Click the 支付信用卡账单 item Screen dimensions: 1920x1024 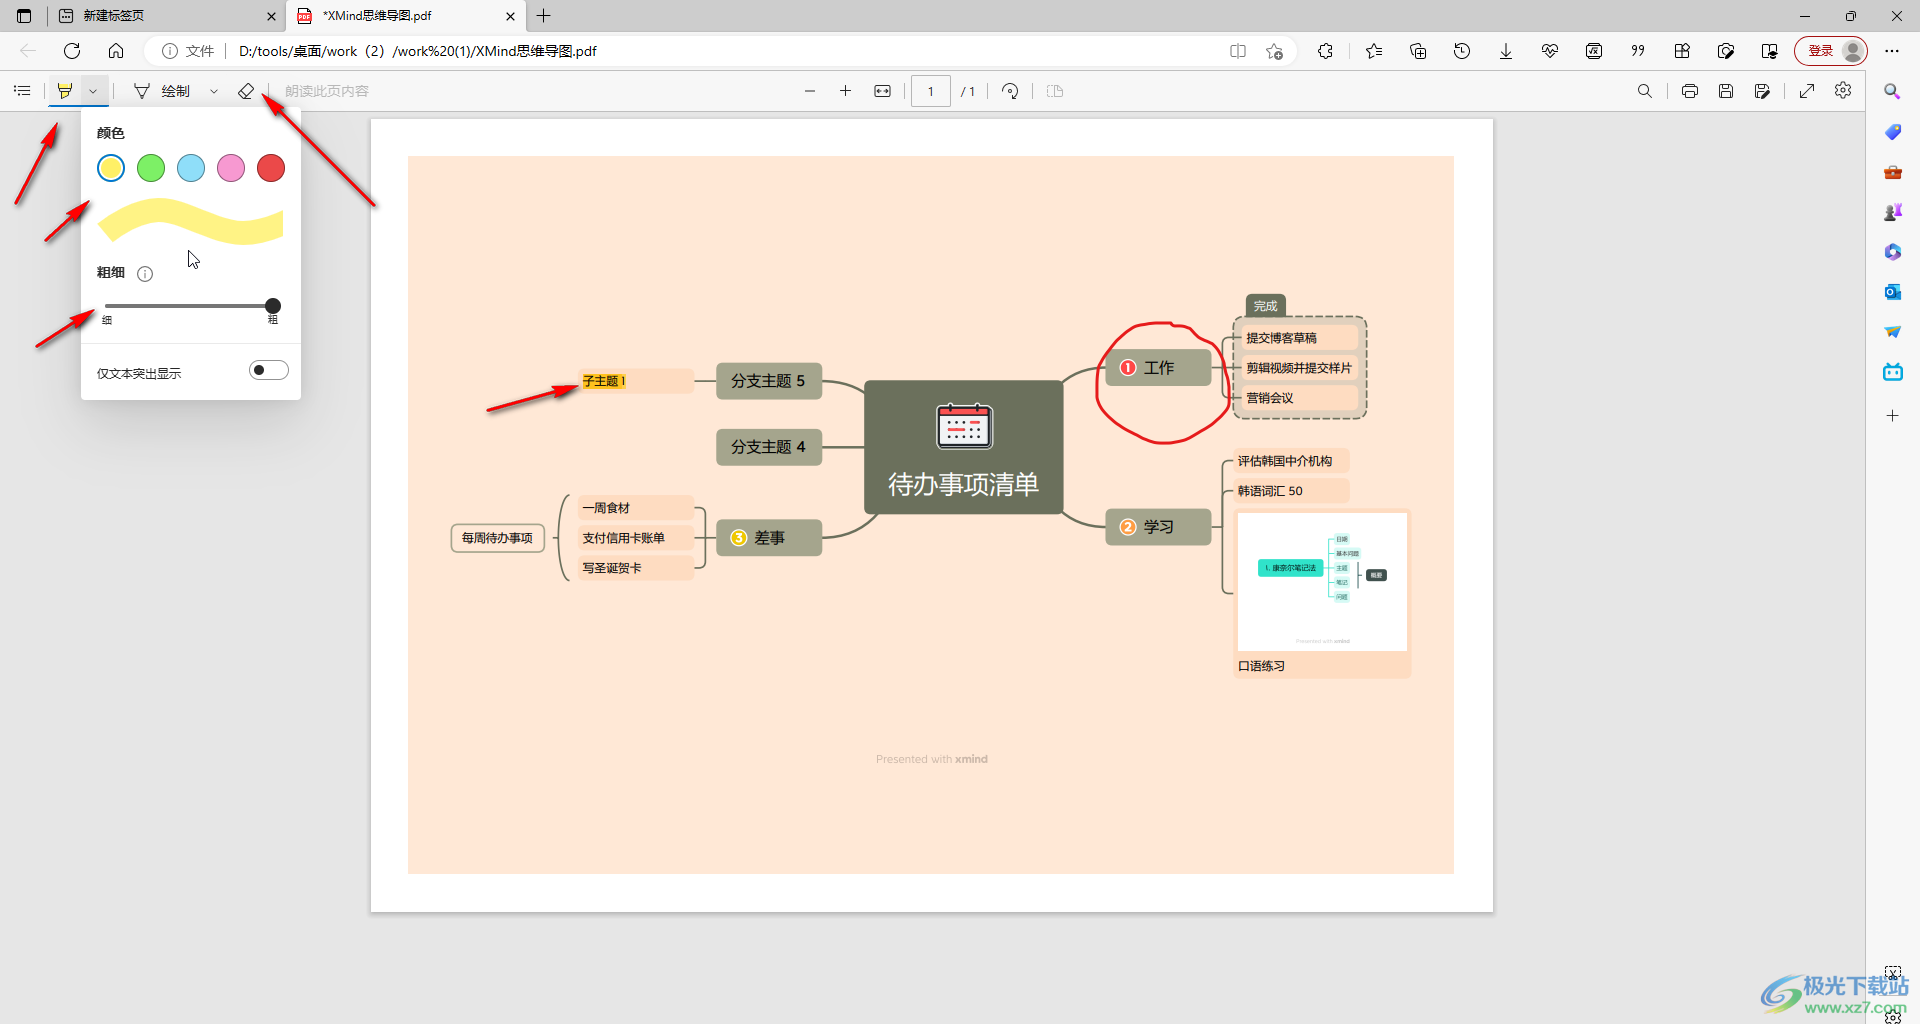tap(636, 538)
